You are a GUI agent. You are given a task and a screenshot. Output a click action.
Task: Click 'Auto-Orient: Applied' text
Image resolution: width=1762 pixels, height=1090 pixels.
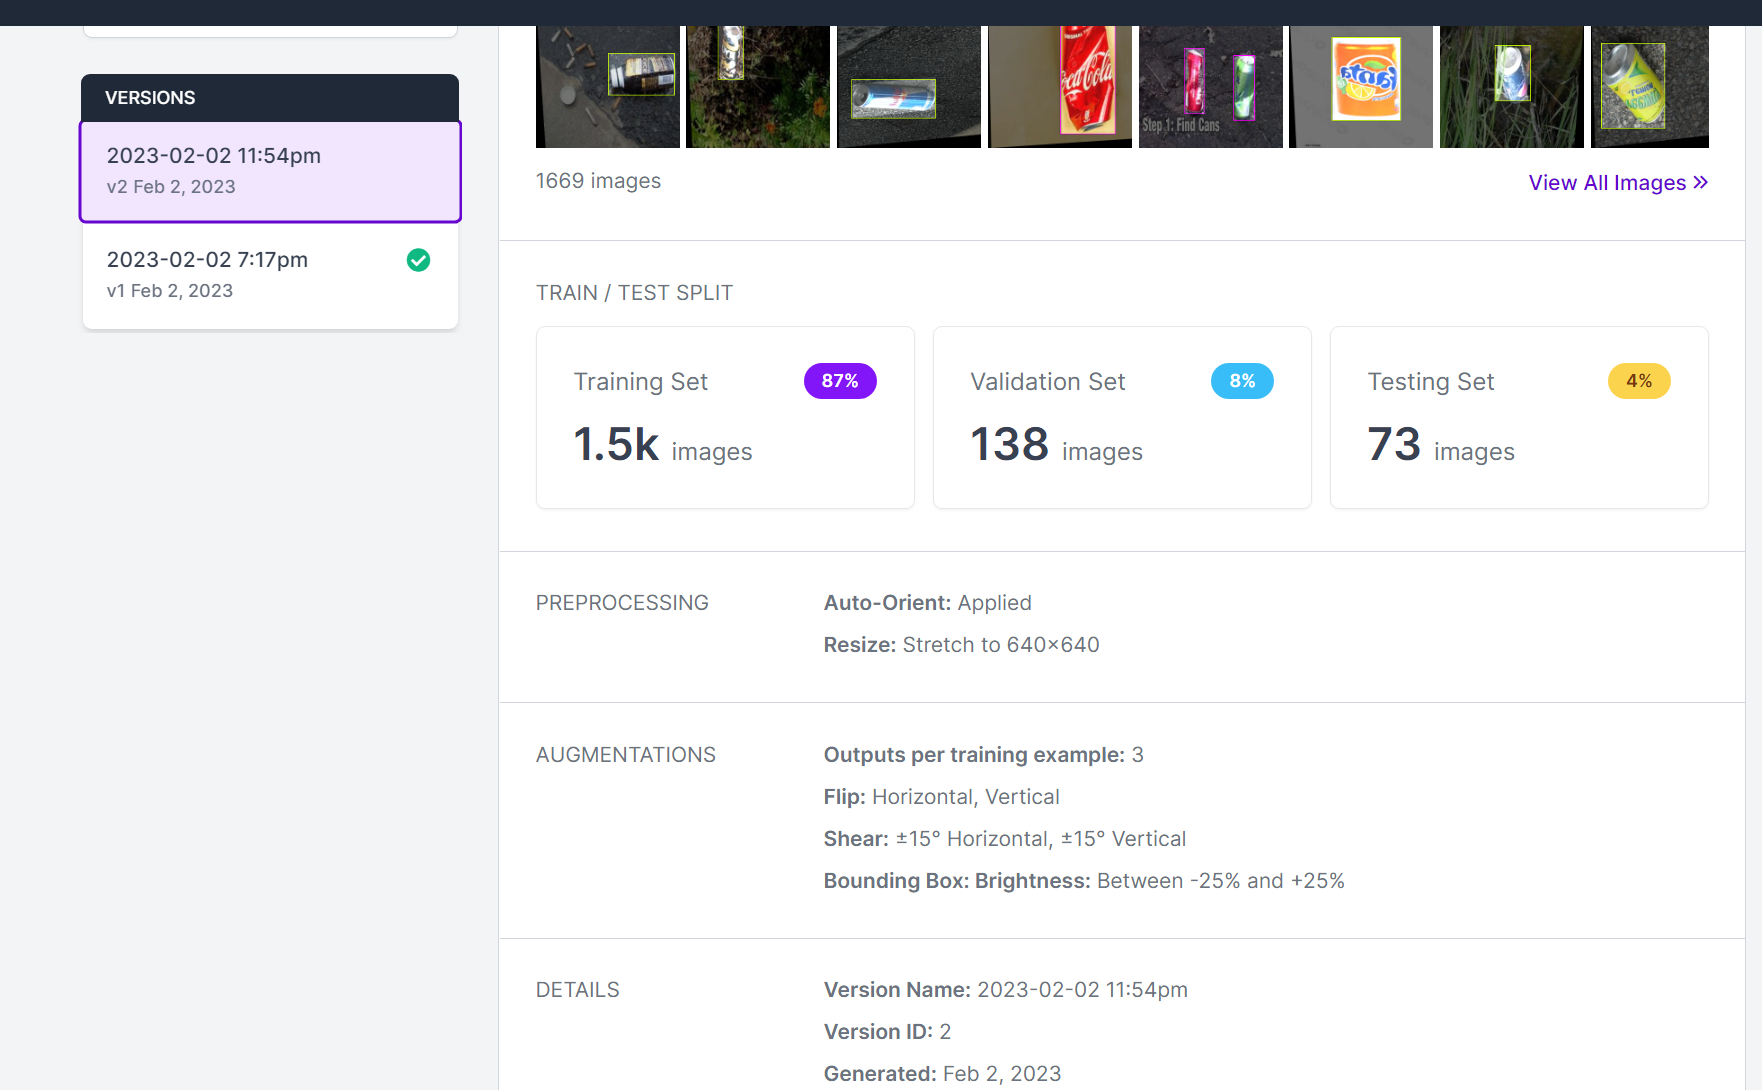pos(927,603)
